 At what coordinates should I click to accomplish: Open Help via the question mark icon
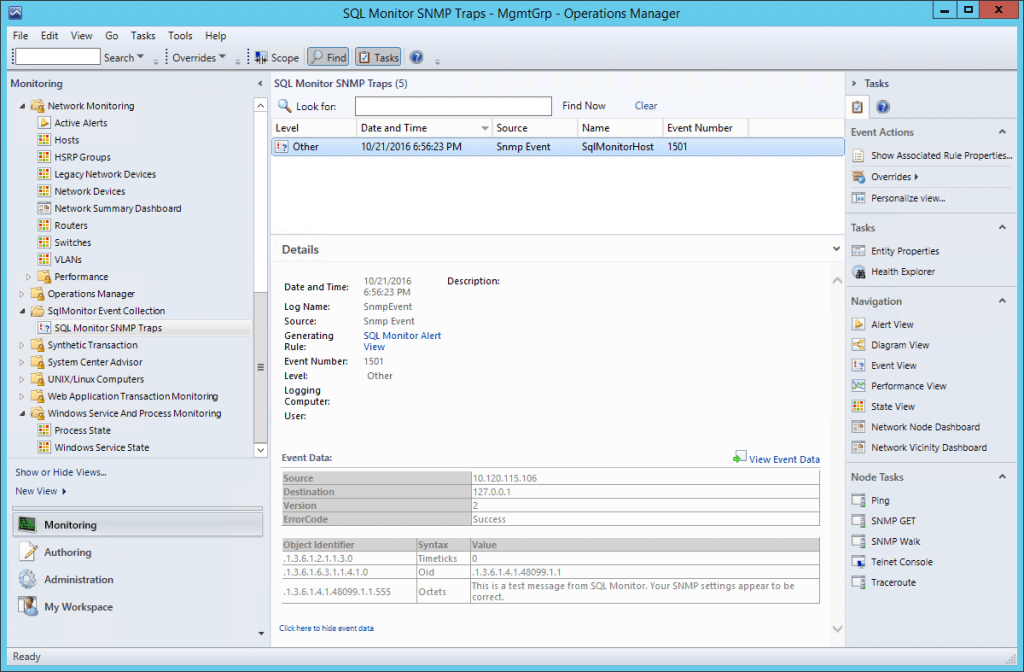pos(416,57)
